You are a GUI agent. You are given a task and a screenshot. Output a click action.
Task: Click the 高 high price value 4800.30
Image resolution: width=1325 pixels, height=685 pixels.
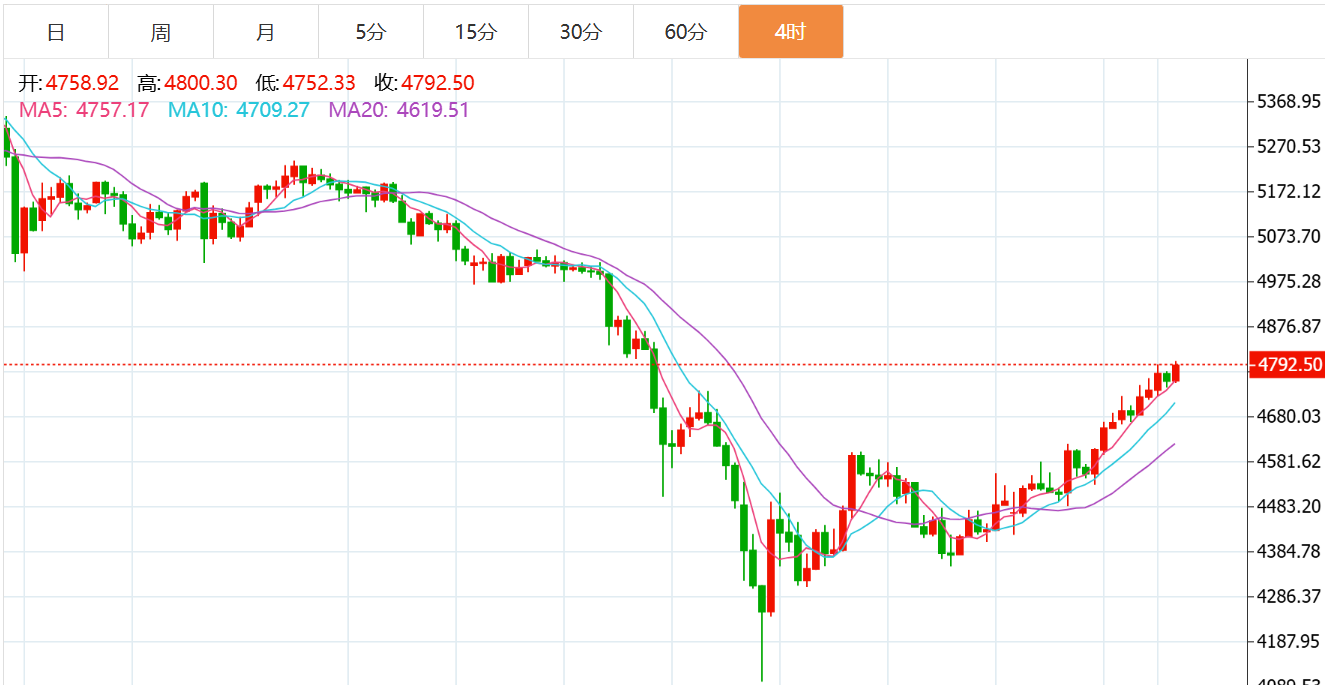[201, 83]
